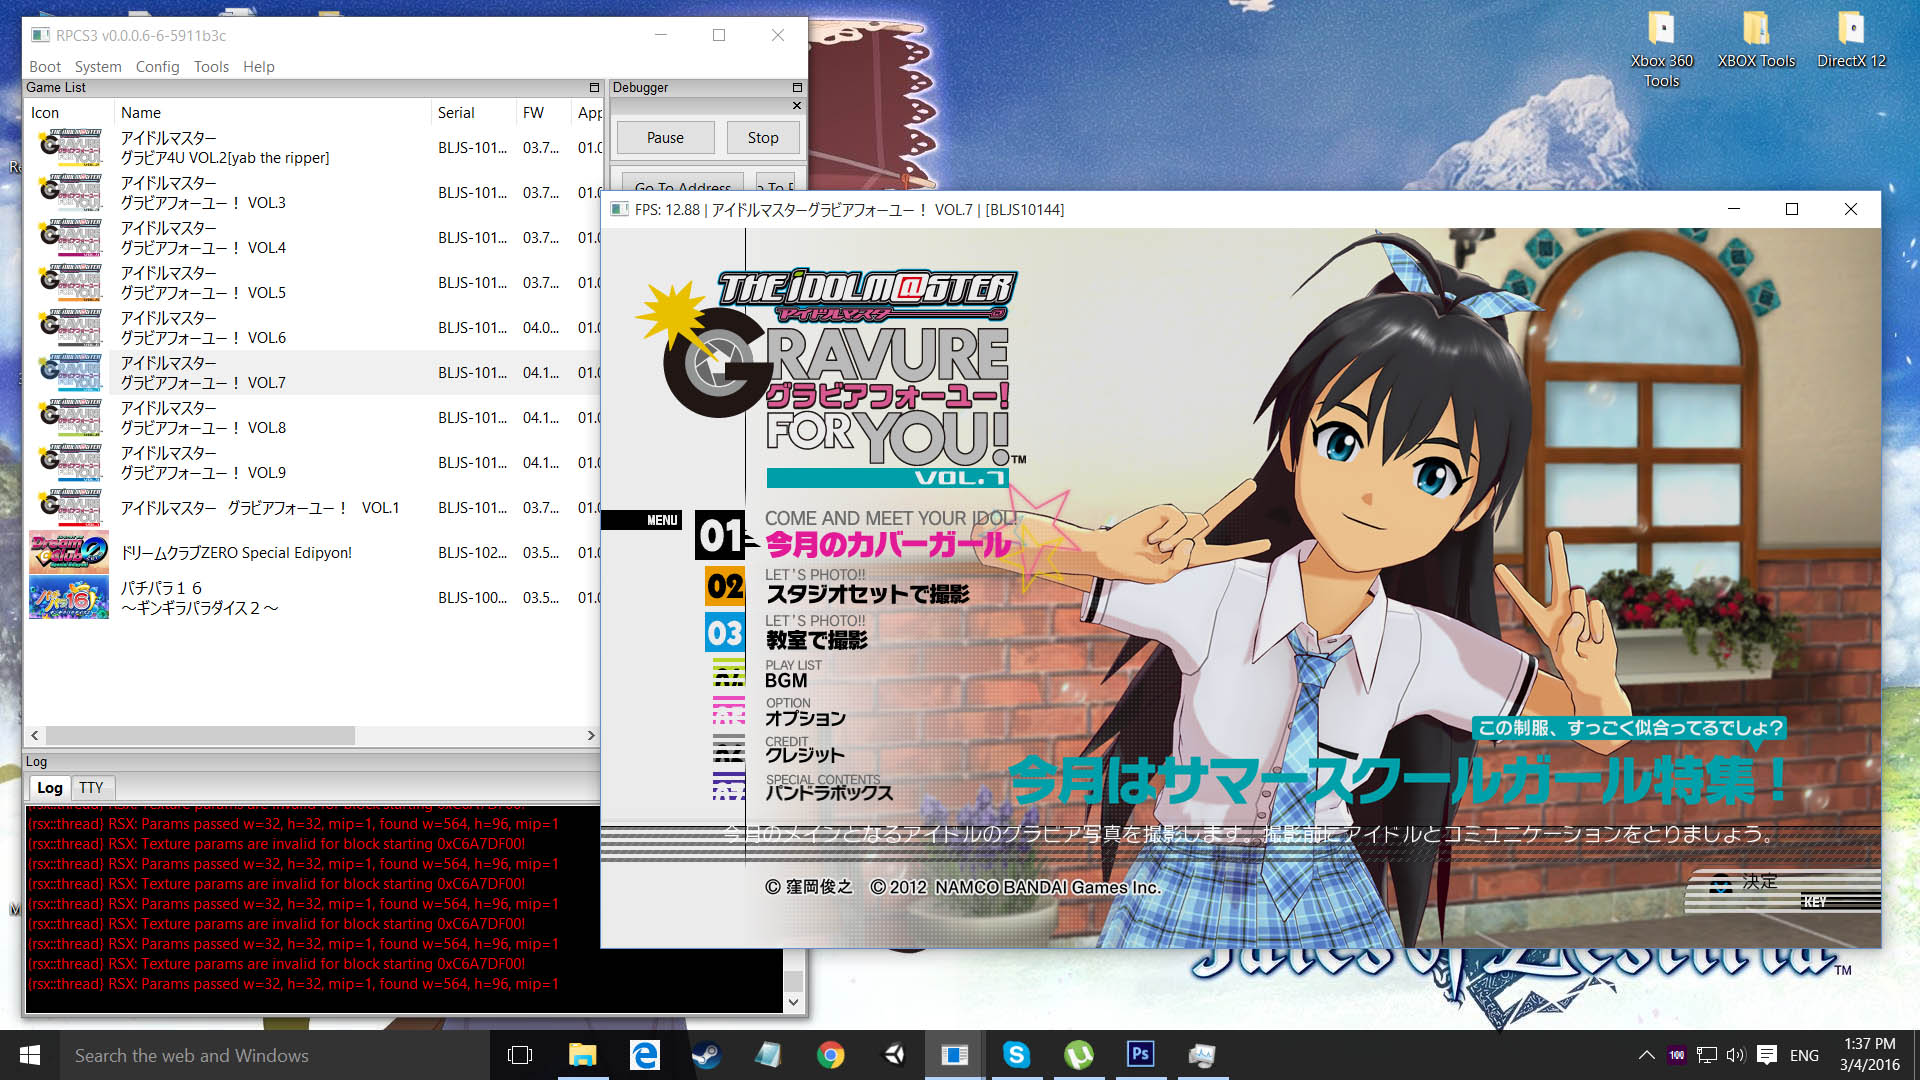Open the Action Center notifications icon

(x=1767, y=1055)
